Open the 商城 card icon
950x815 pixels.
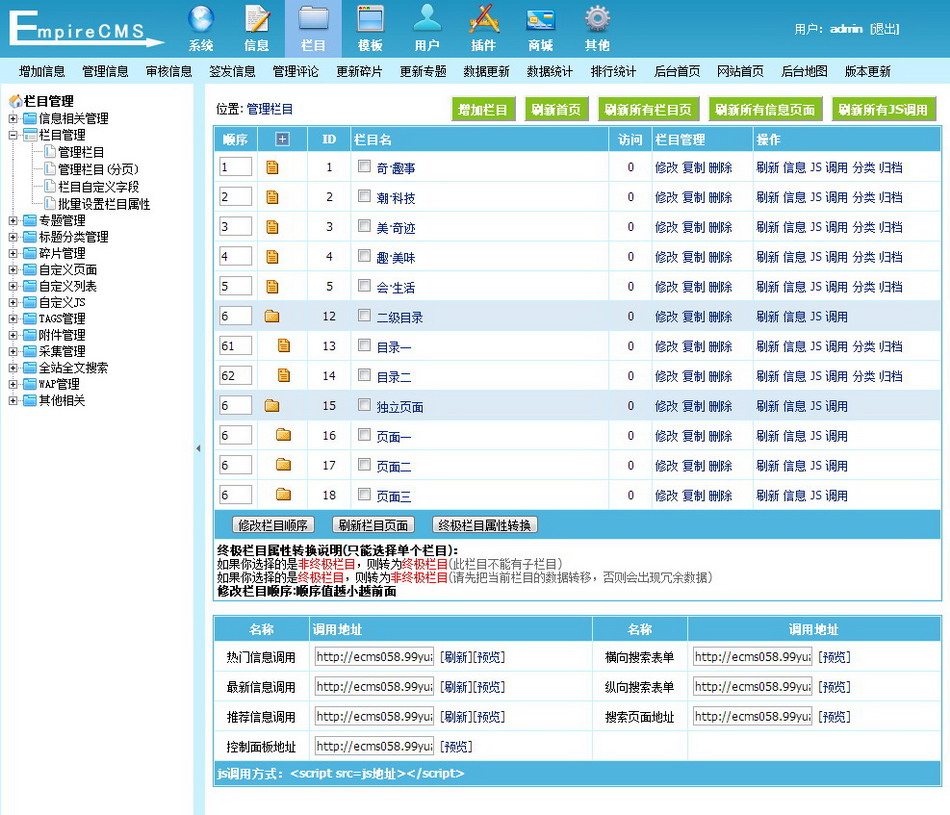(540, 19)
